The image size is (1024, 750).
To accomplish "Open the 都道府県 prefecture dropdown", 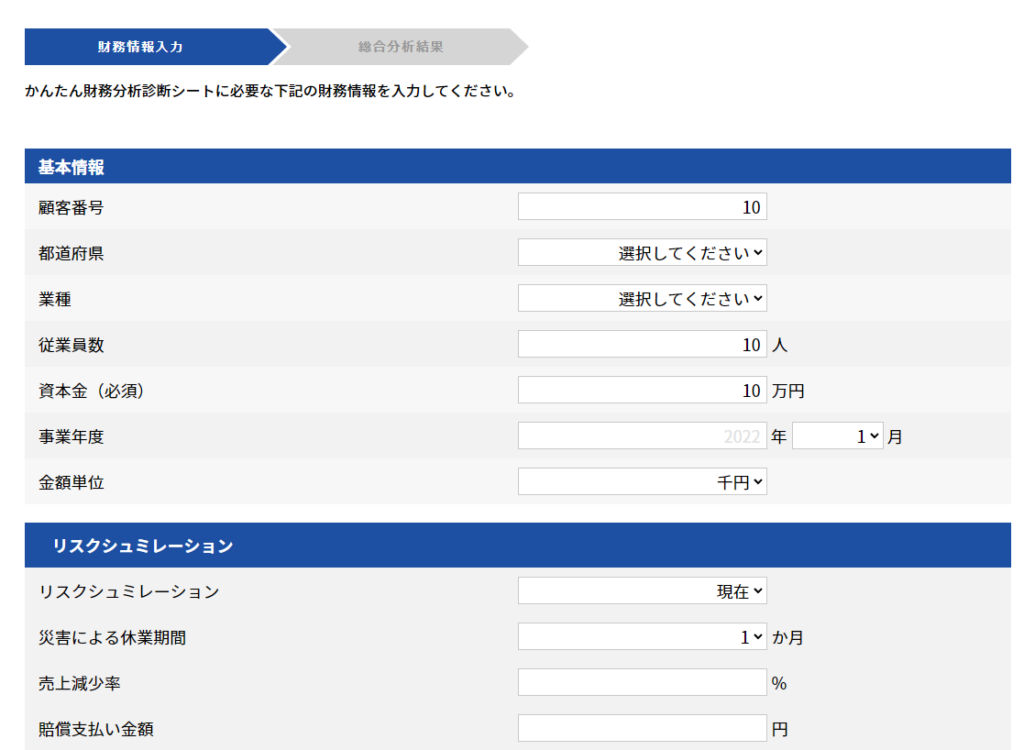I will click(642, 253).
